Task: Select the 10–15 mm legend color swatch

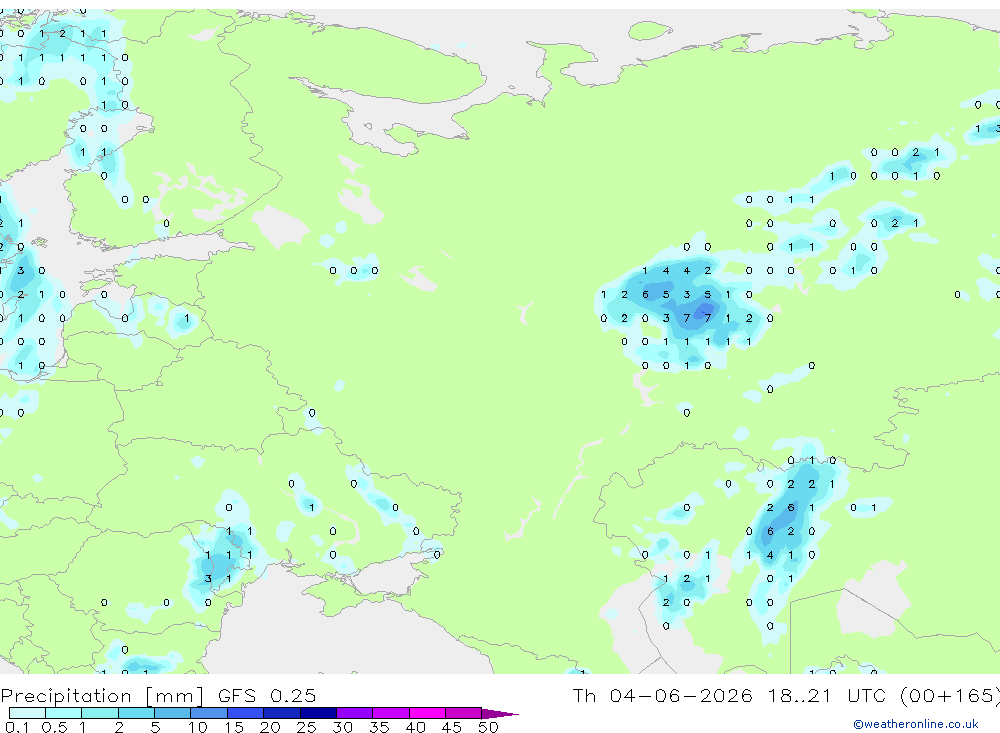Action: tap(209, 713)
